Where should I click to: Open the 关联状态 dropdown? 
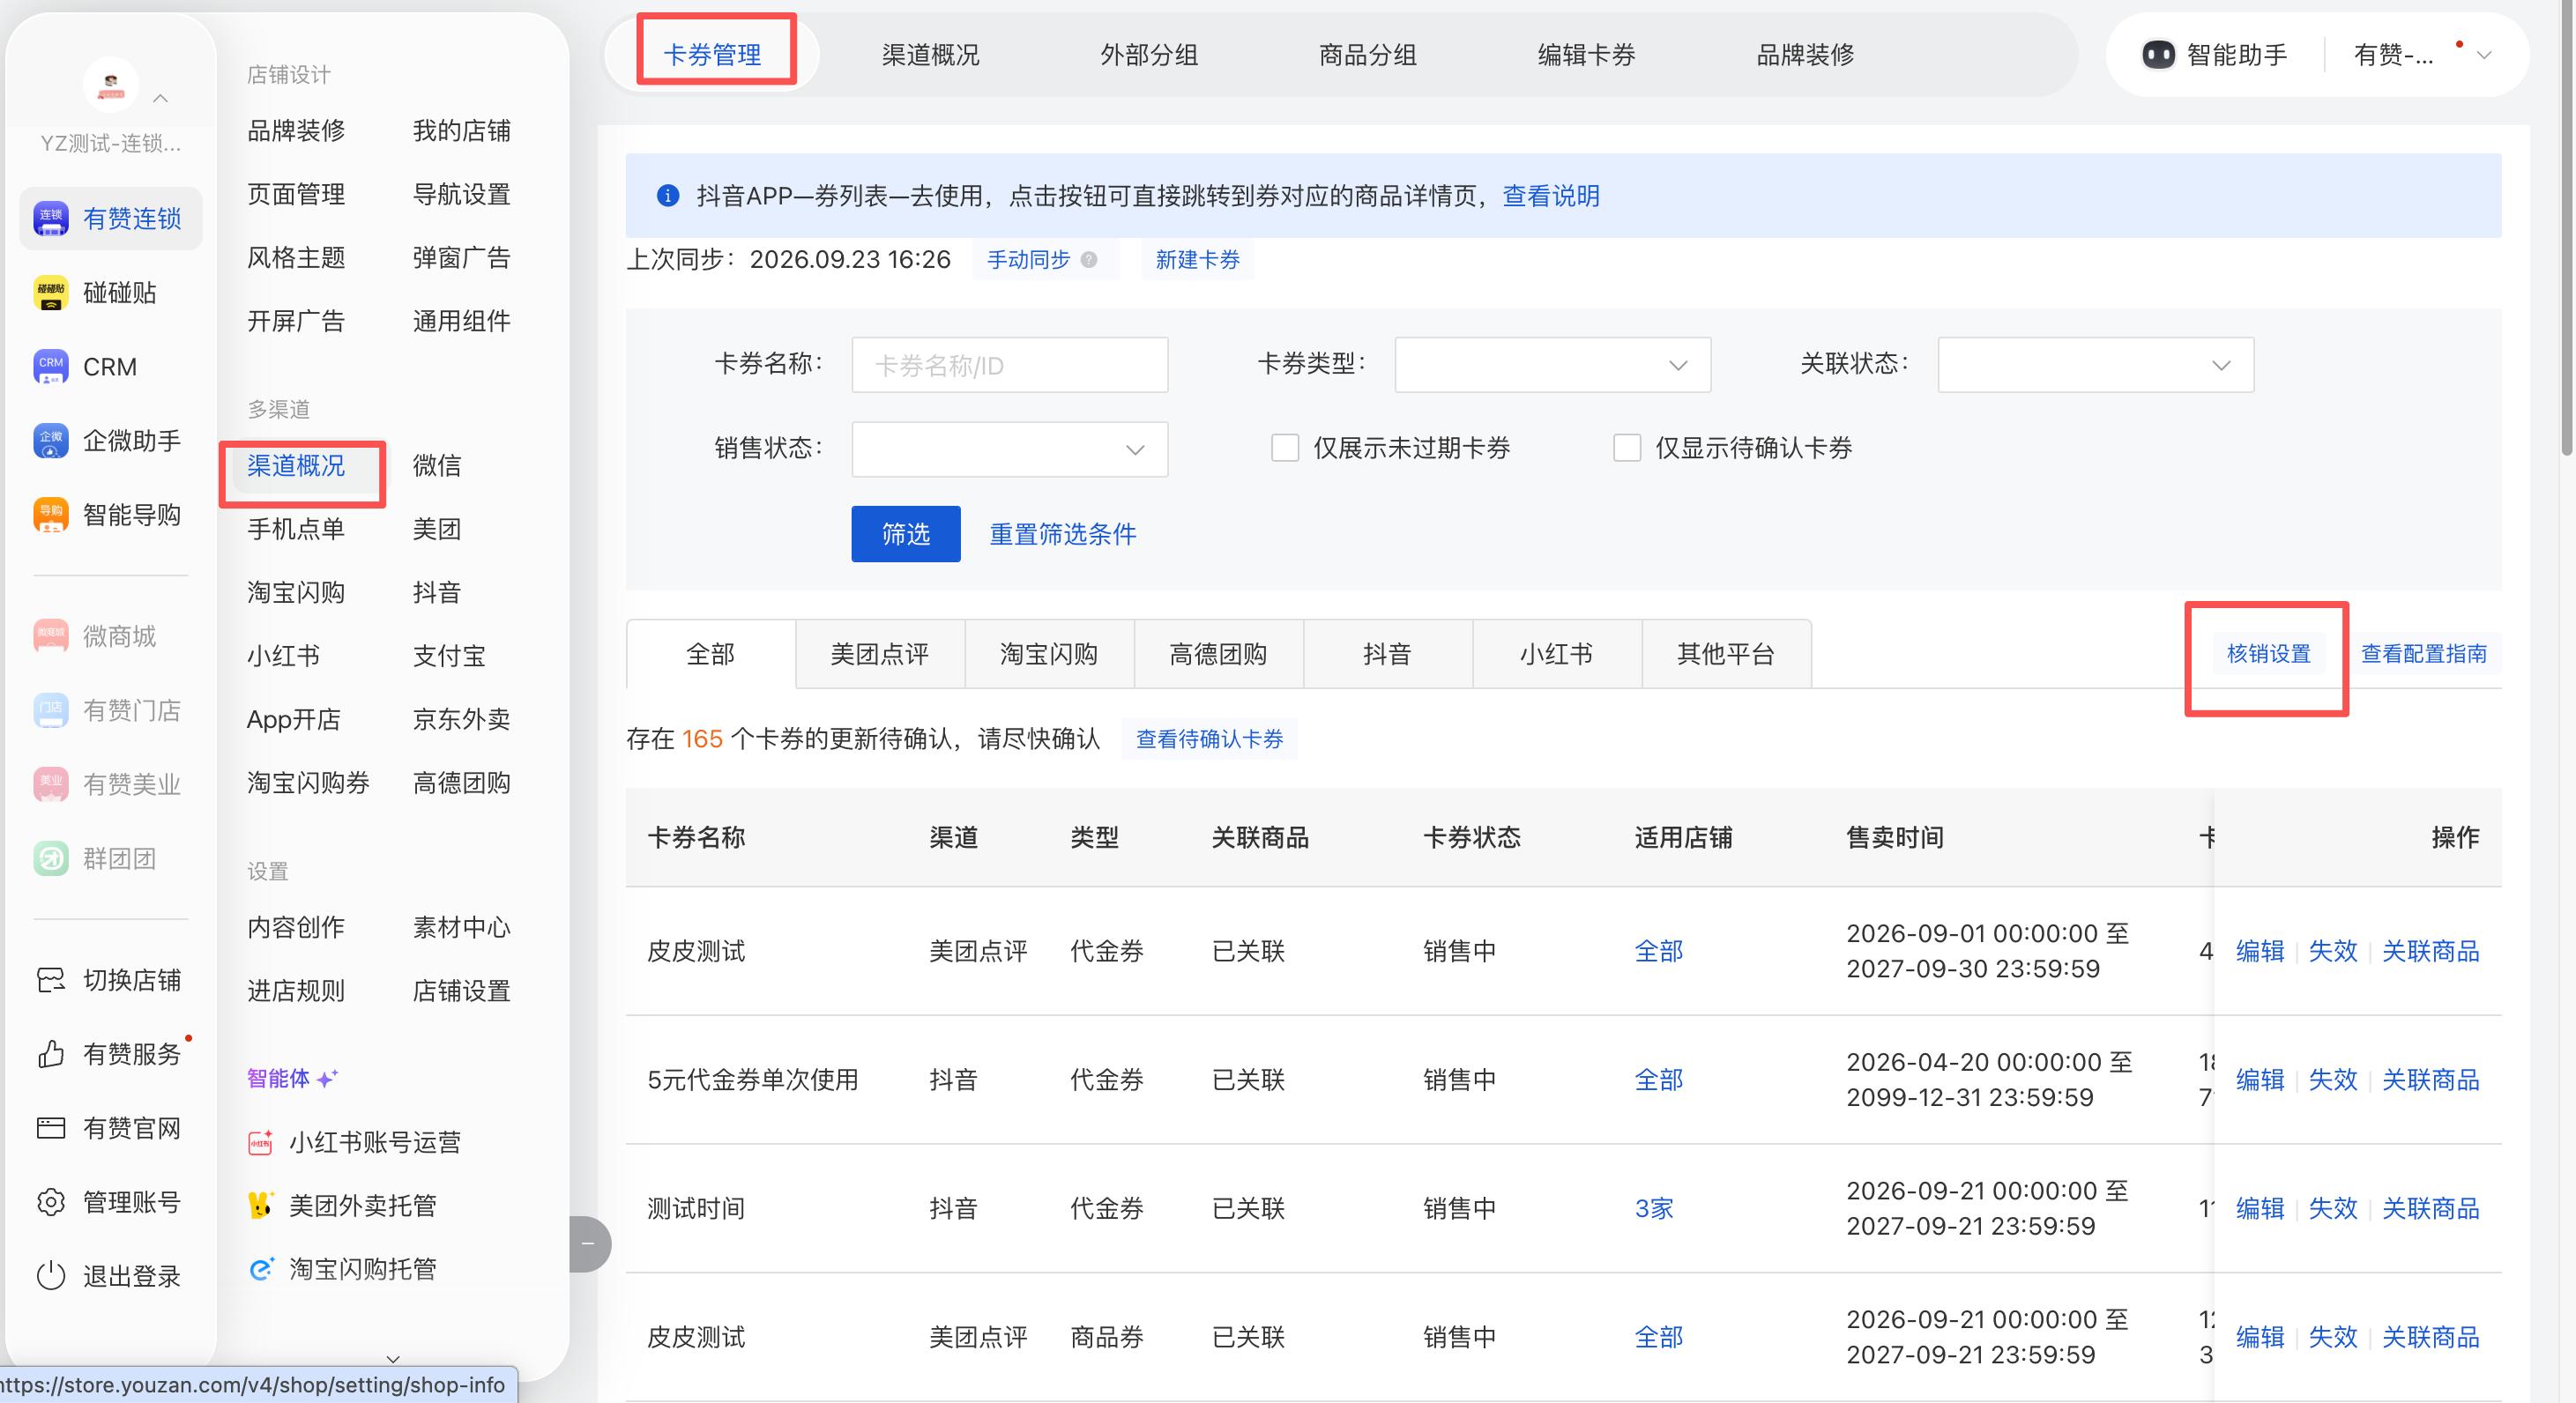[x=2095, y=365]
